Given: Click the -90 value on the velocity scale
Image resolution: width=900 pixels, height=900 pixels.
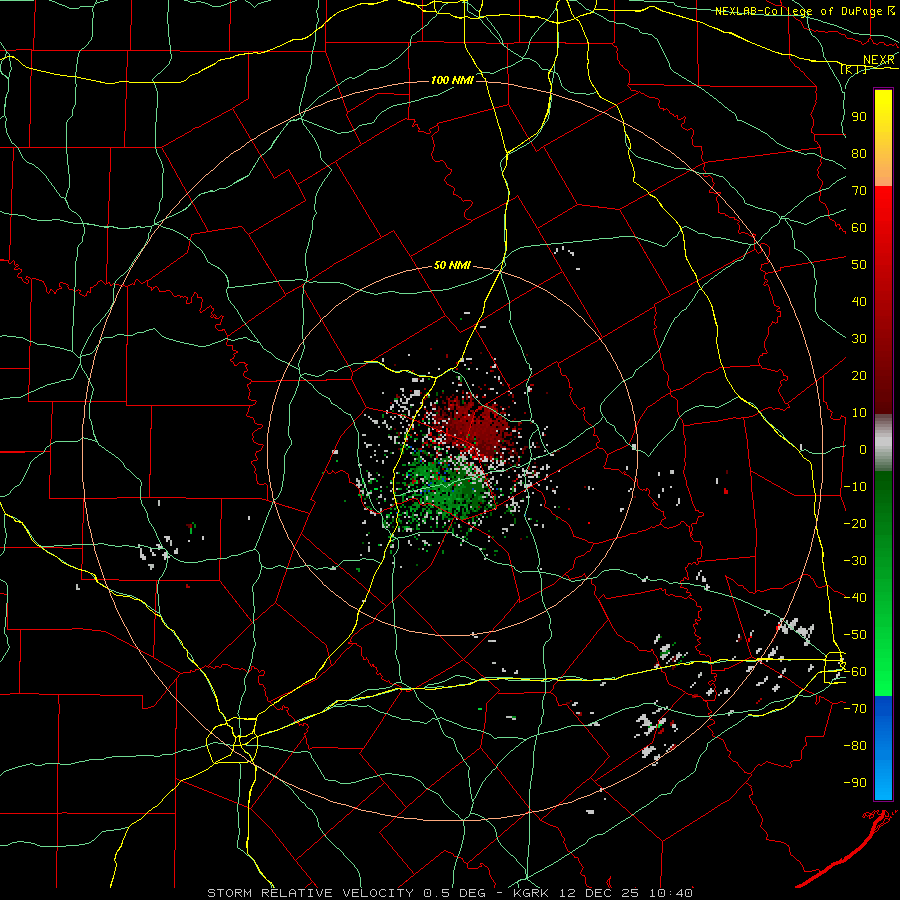Looking at the screenshot, I should pos(855,782).
